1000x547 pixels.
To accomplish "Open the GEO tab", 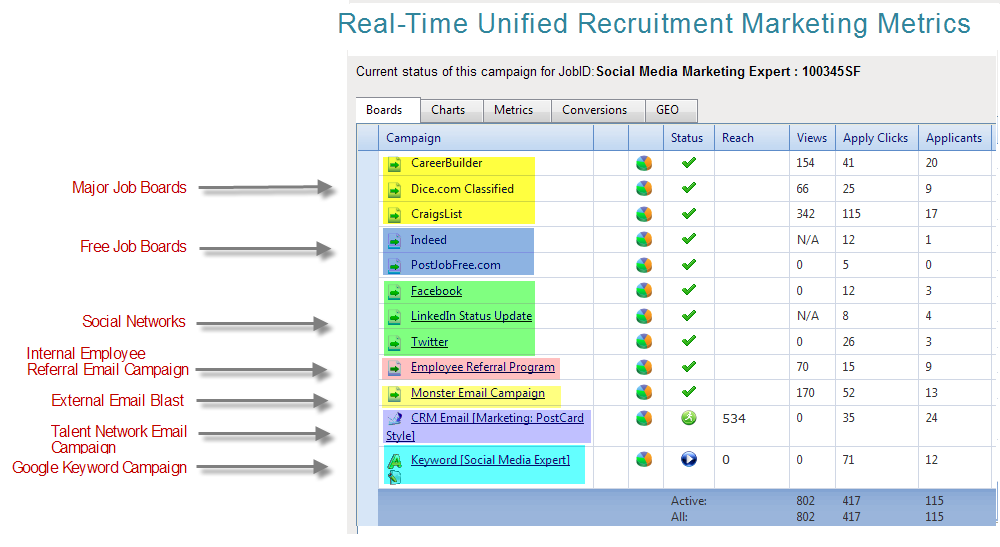I will click(671, 110).
